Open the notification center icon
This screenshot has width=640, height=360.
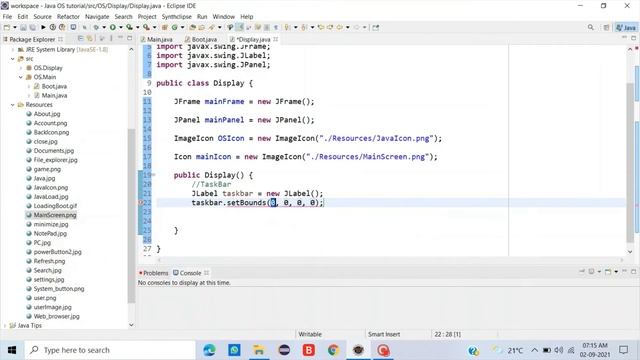coord(623,350)
